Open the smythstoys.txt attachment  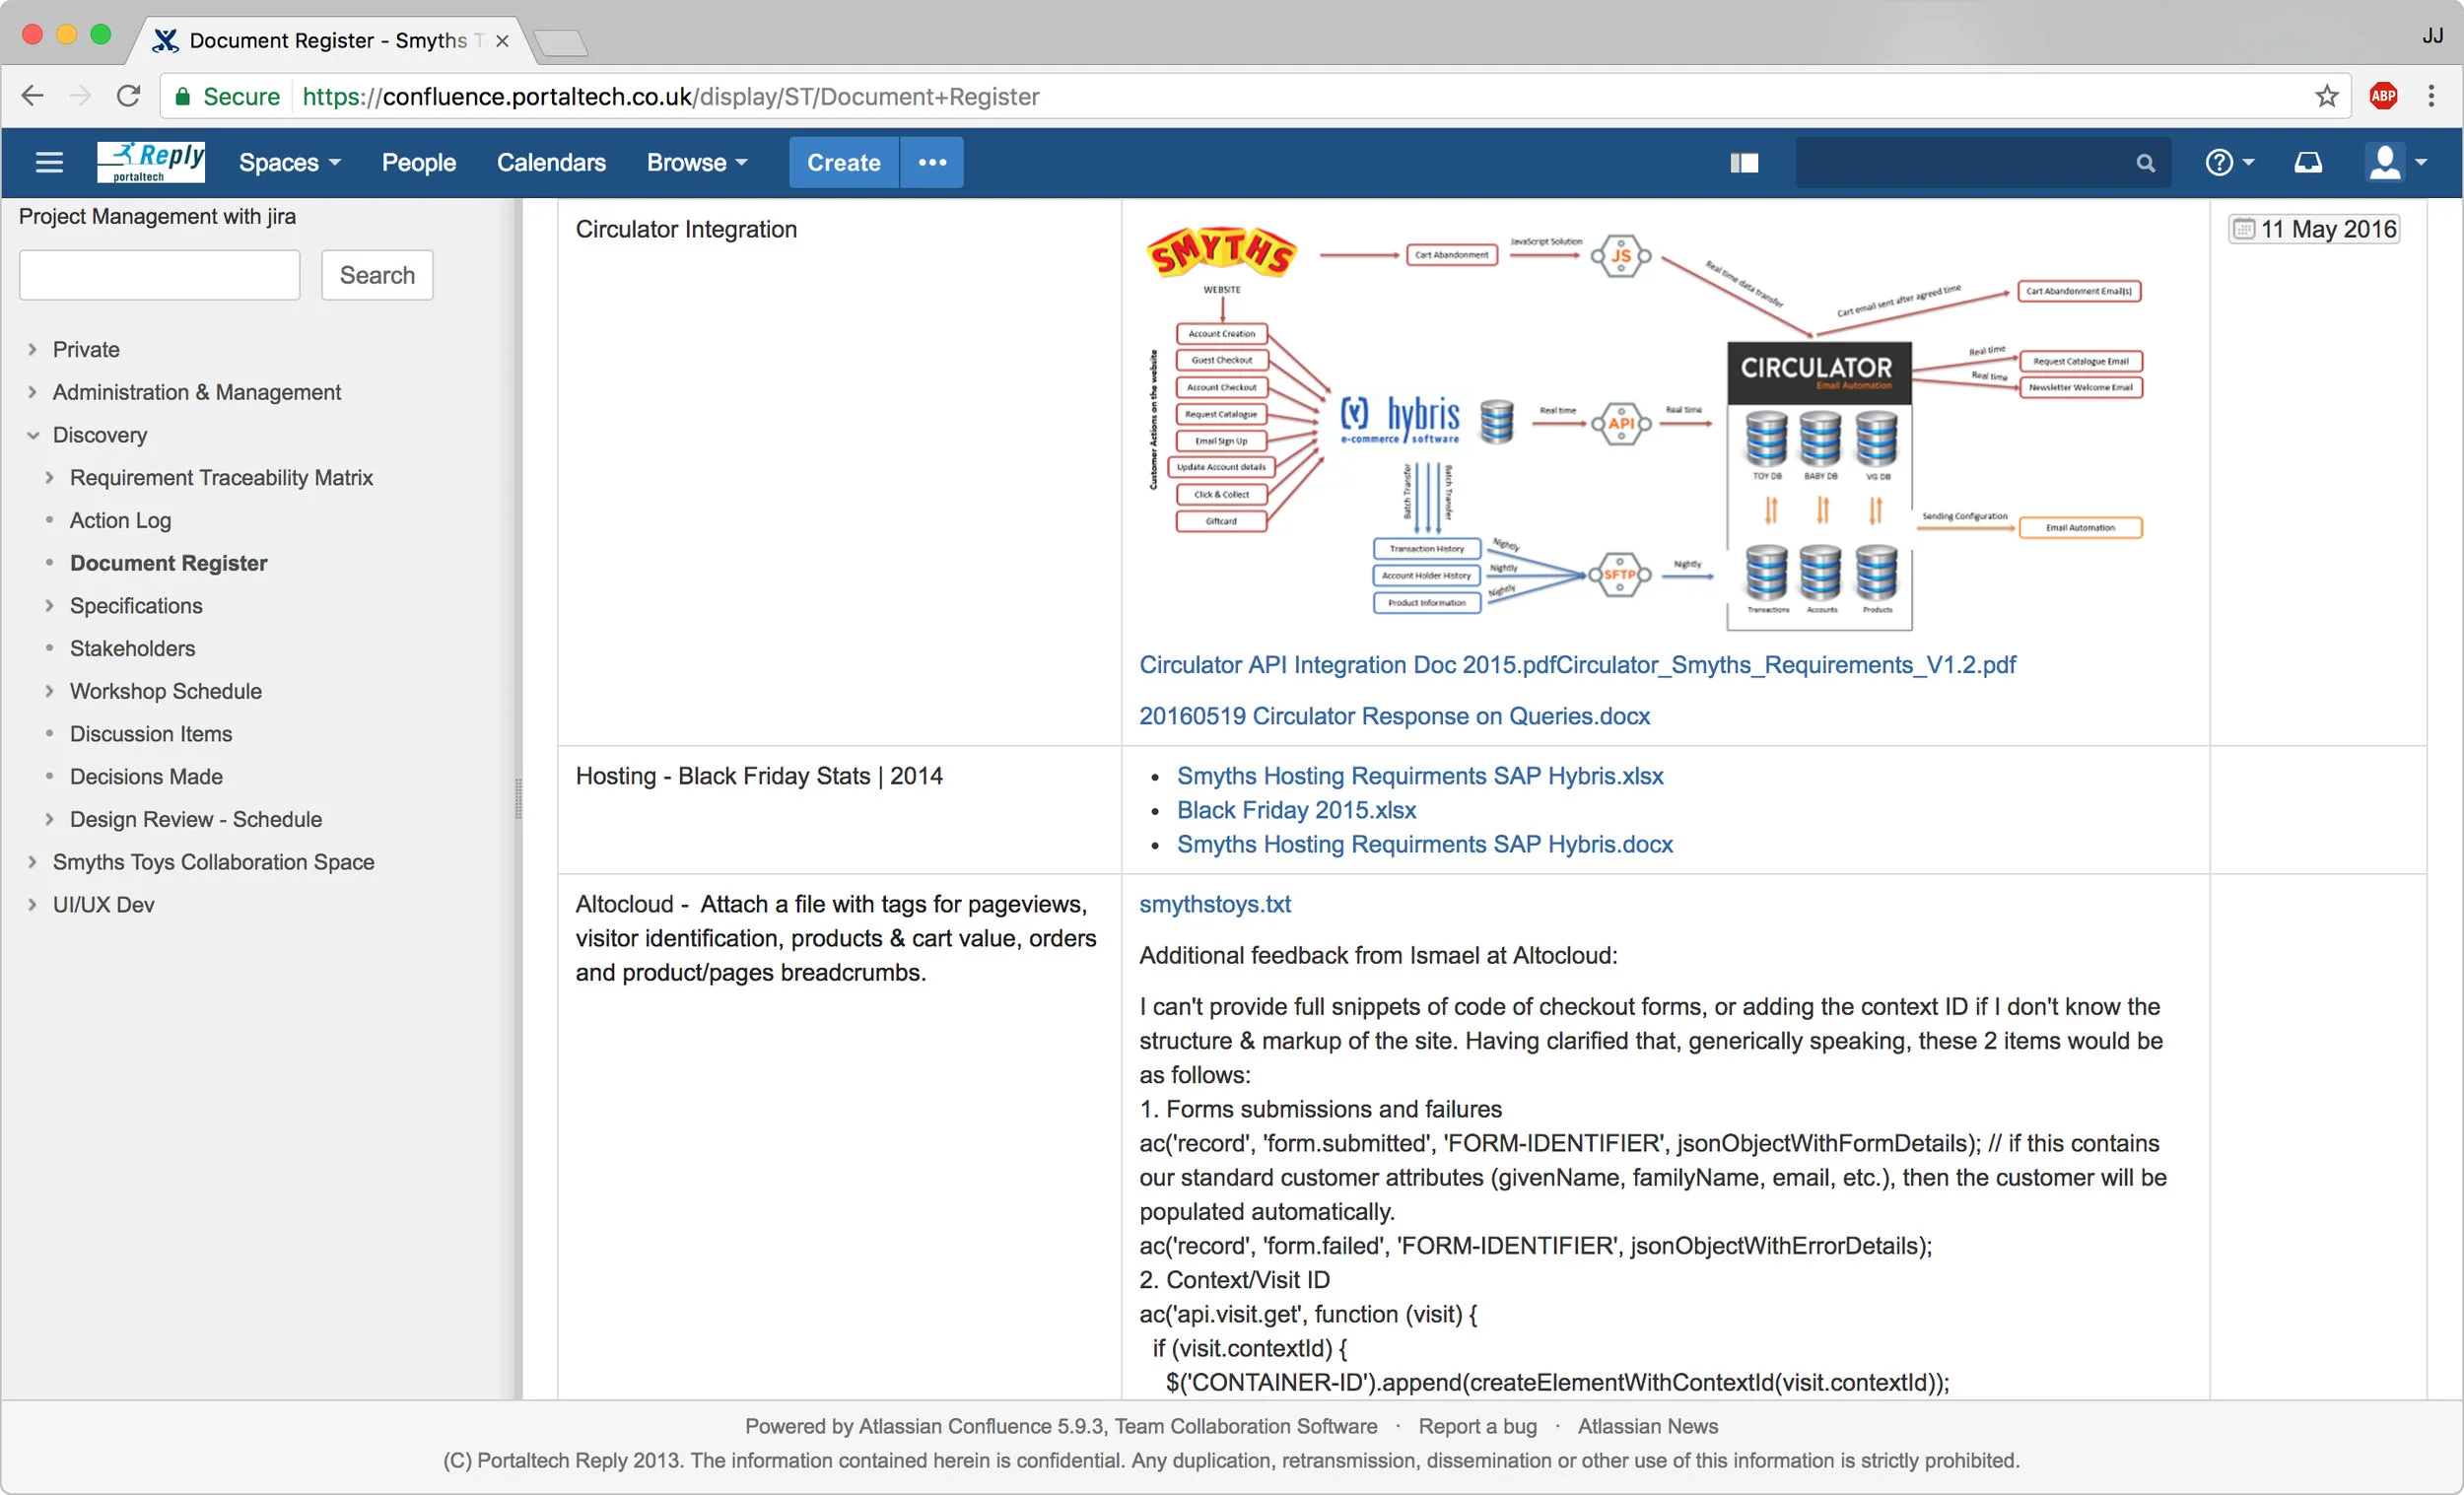[1215, 904]
